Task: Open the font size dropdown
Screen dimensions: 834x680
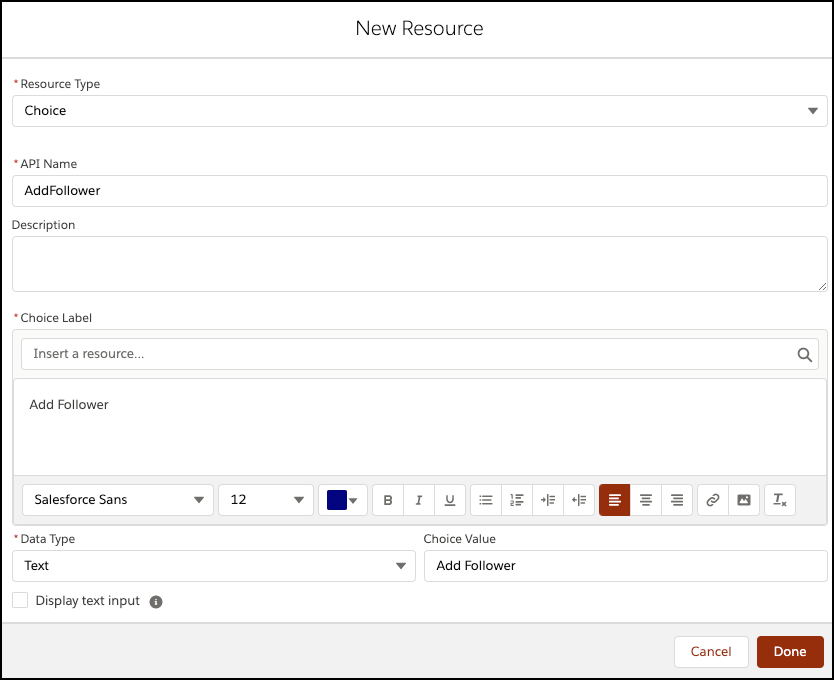Action: 265,500
